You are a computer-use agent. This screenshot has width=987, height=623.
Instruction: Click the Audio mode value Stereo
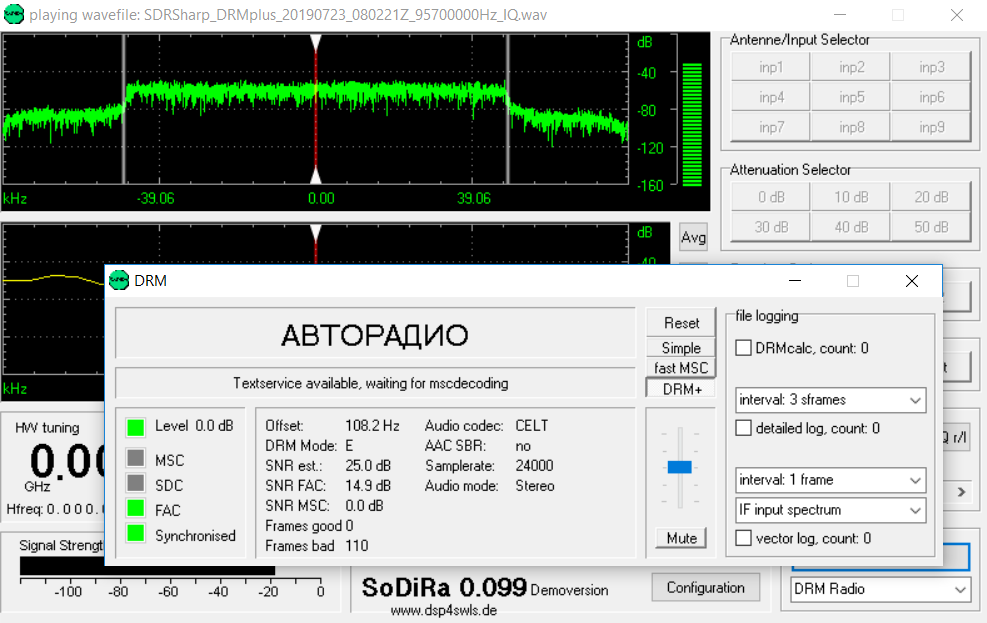tap(535, 486)
